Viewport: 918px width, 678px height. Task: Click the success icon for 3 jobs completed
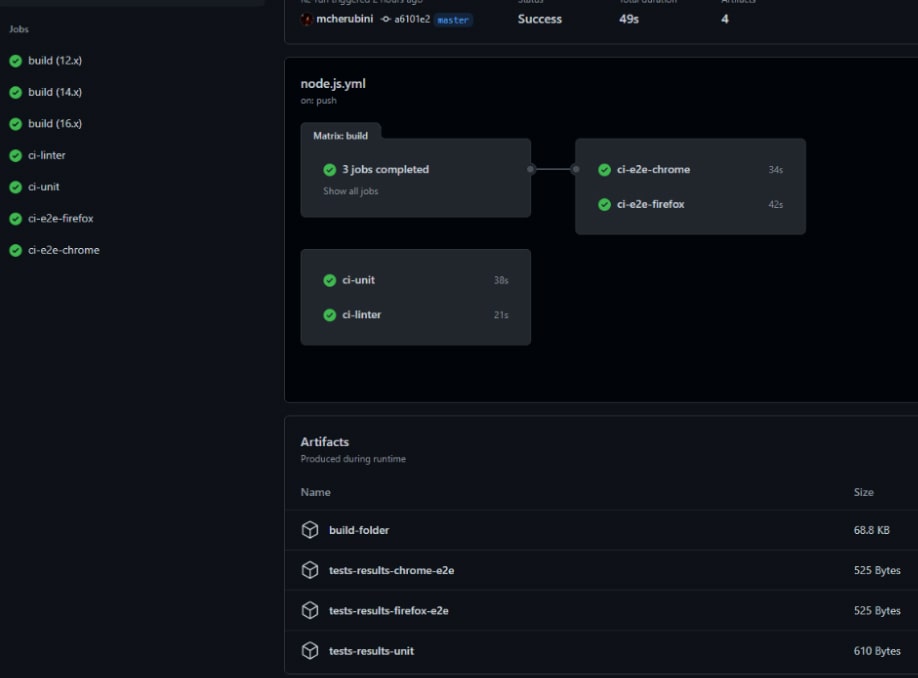coord(330,170)
